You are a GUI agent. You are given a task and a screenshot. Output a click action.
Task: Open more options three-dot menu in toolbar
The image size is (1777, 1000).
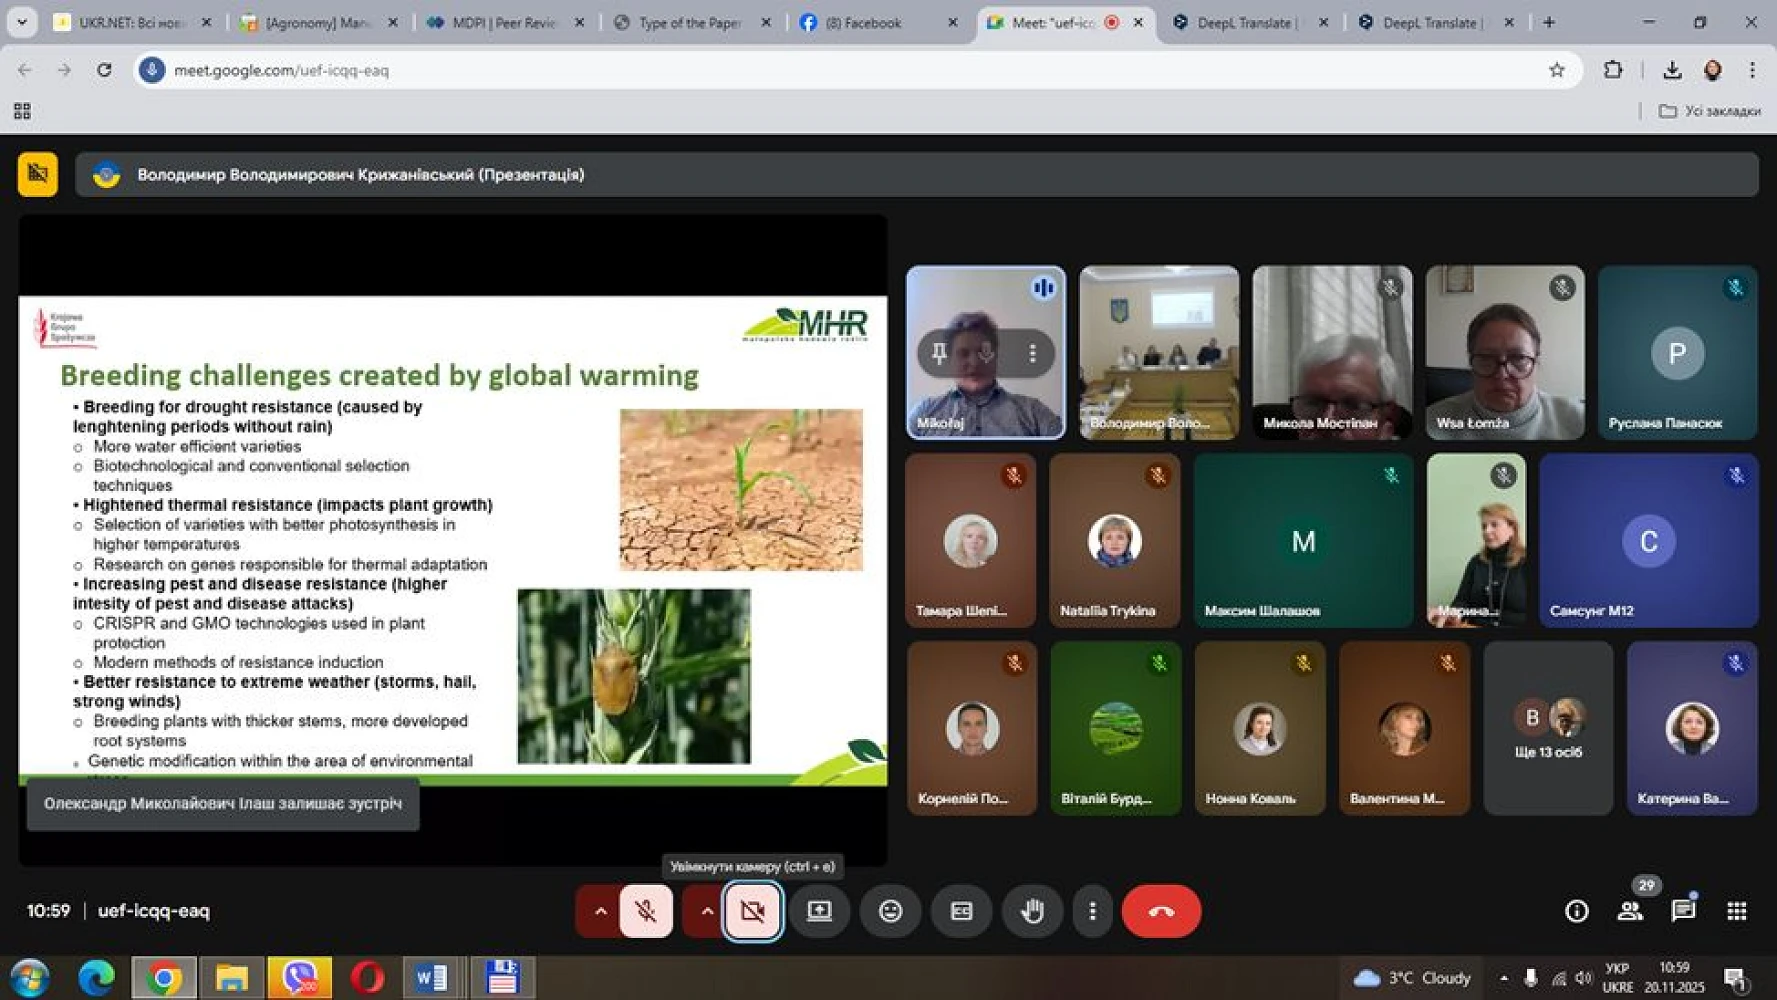click(x=1092, y=911)
